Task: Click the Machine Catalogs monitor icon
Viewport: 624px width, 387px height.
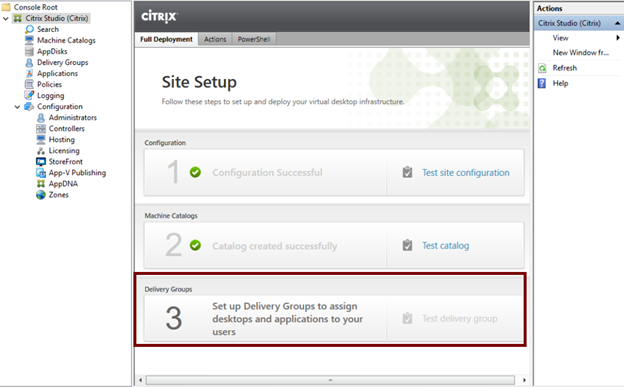Action: (x=29, y=40)
